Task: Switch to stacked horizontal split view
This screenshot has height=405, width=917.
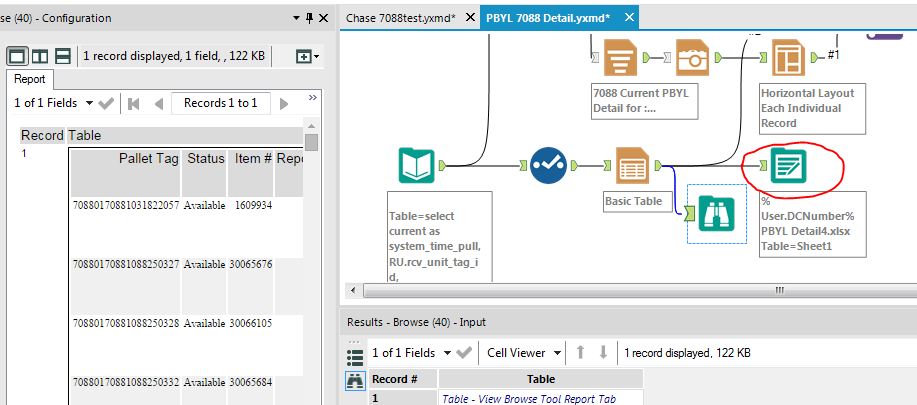Action: [x=63, y=56]
